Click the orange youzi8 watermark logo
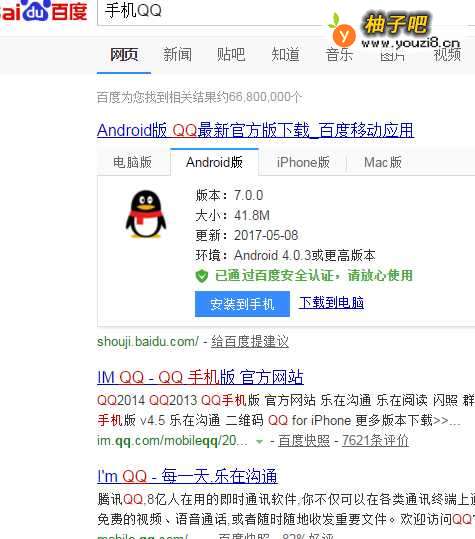 click(342, 32)
